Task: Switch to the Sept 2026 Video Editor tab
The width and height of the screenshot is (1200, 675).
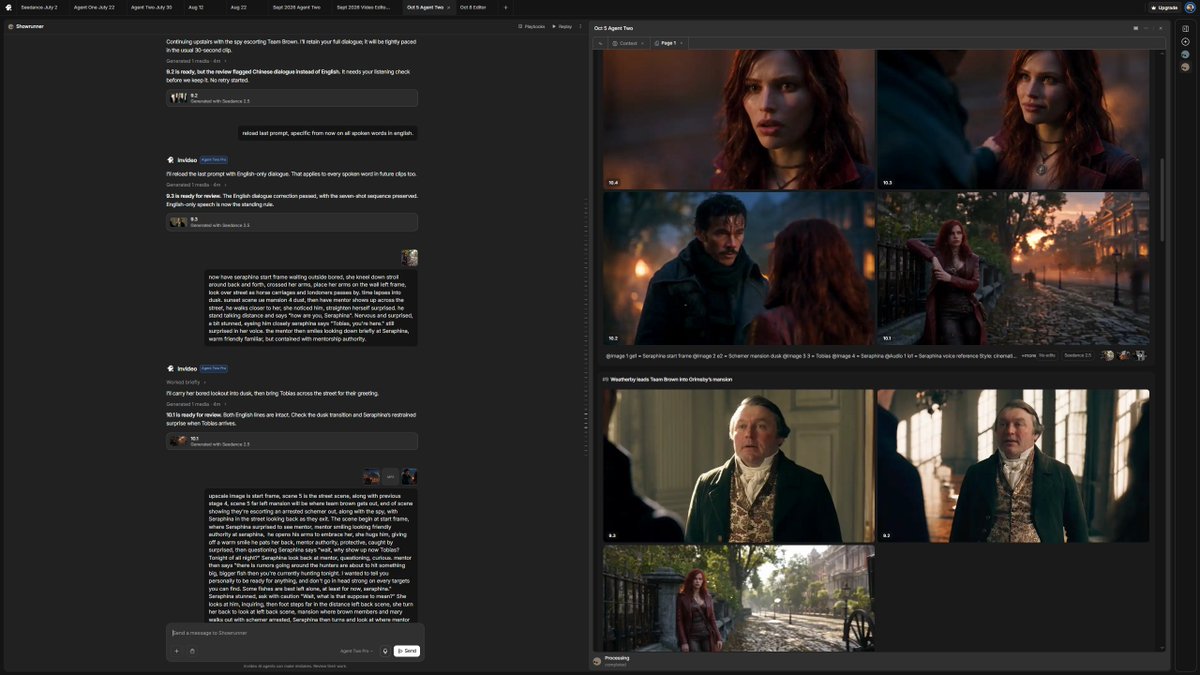Action: tap(364, 7)
